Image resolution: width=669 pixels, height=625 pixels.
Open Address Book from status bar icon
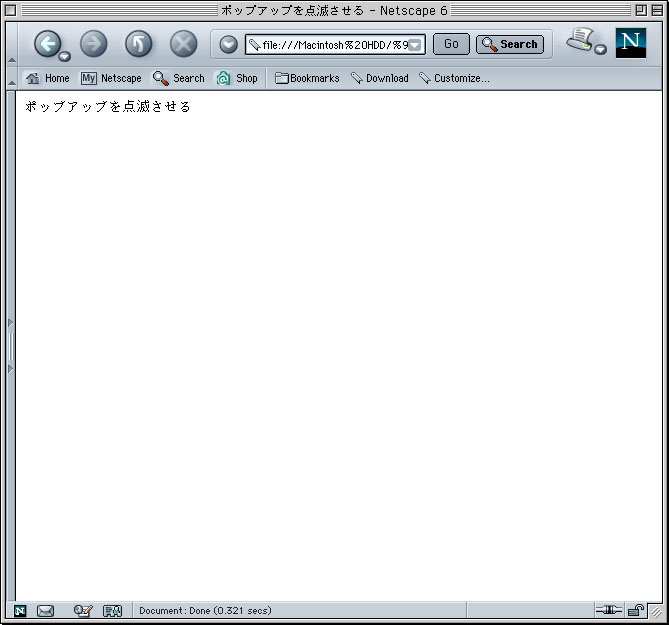(113, 611)
